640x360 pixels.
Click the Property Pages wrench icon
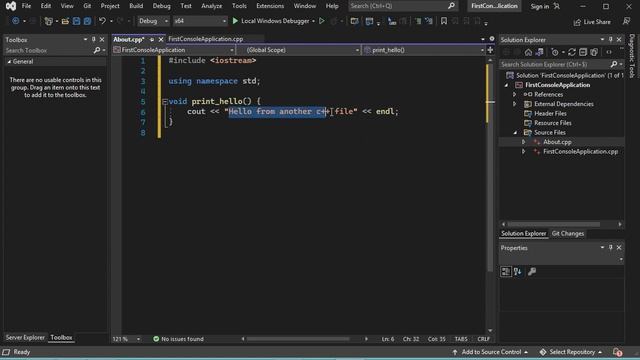[532, 271]
